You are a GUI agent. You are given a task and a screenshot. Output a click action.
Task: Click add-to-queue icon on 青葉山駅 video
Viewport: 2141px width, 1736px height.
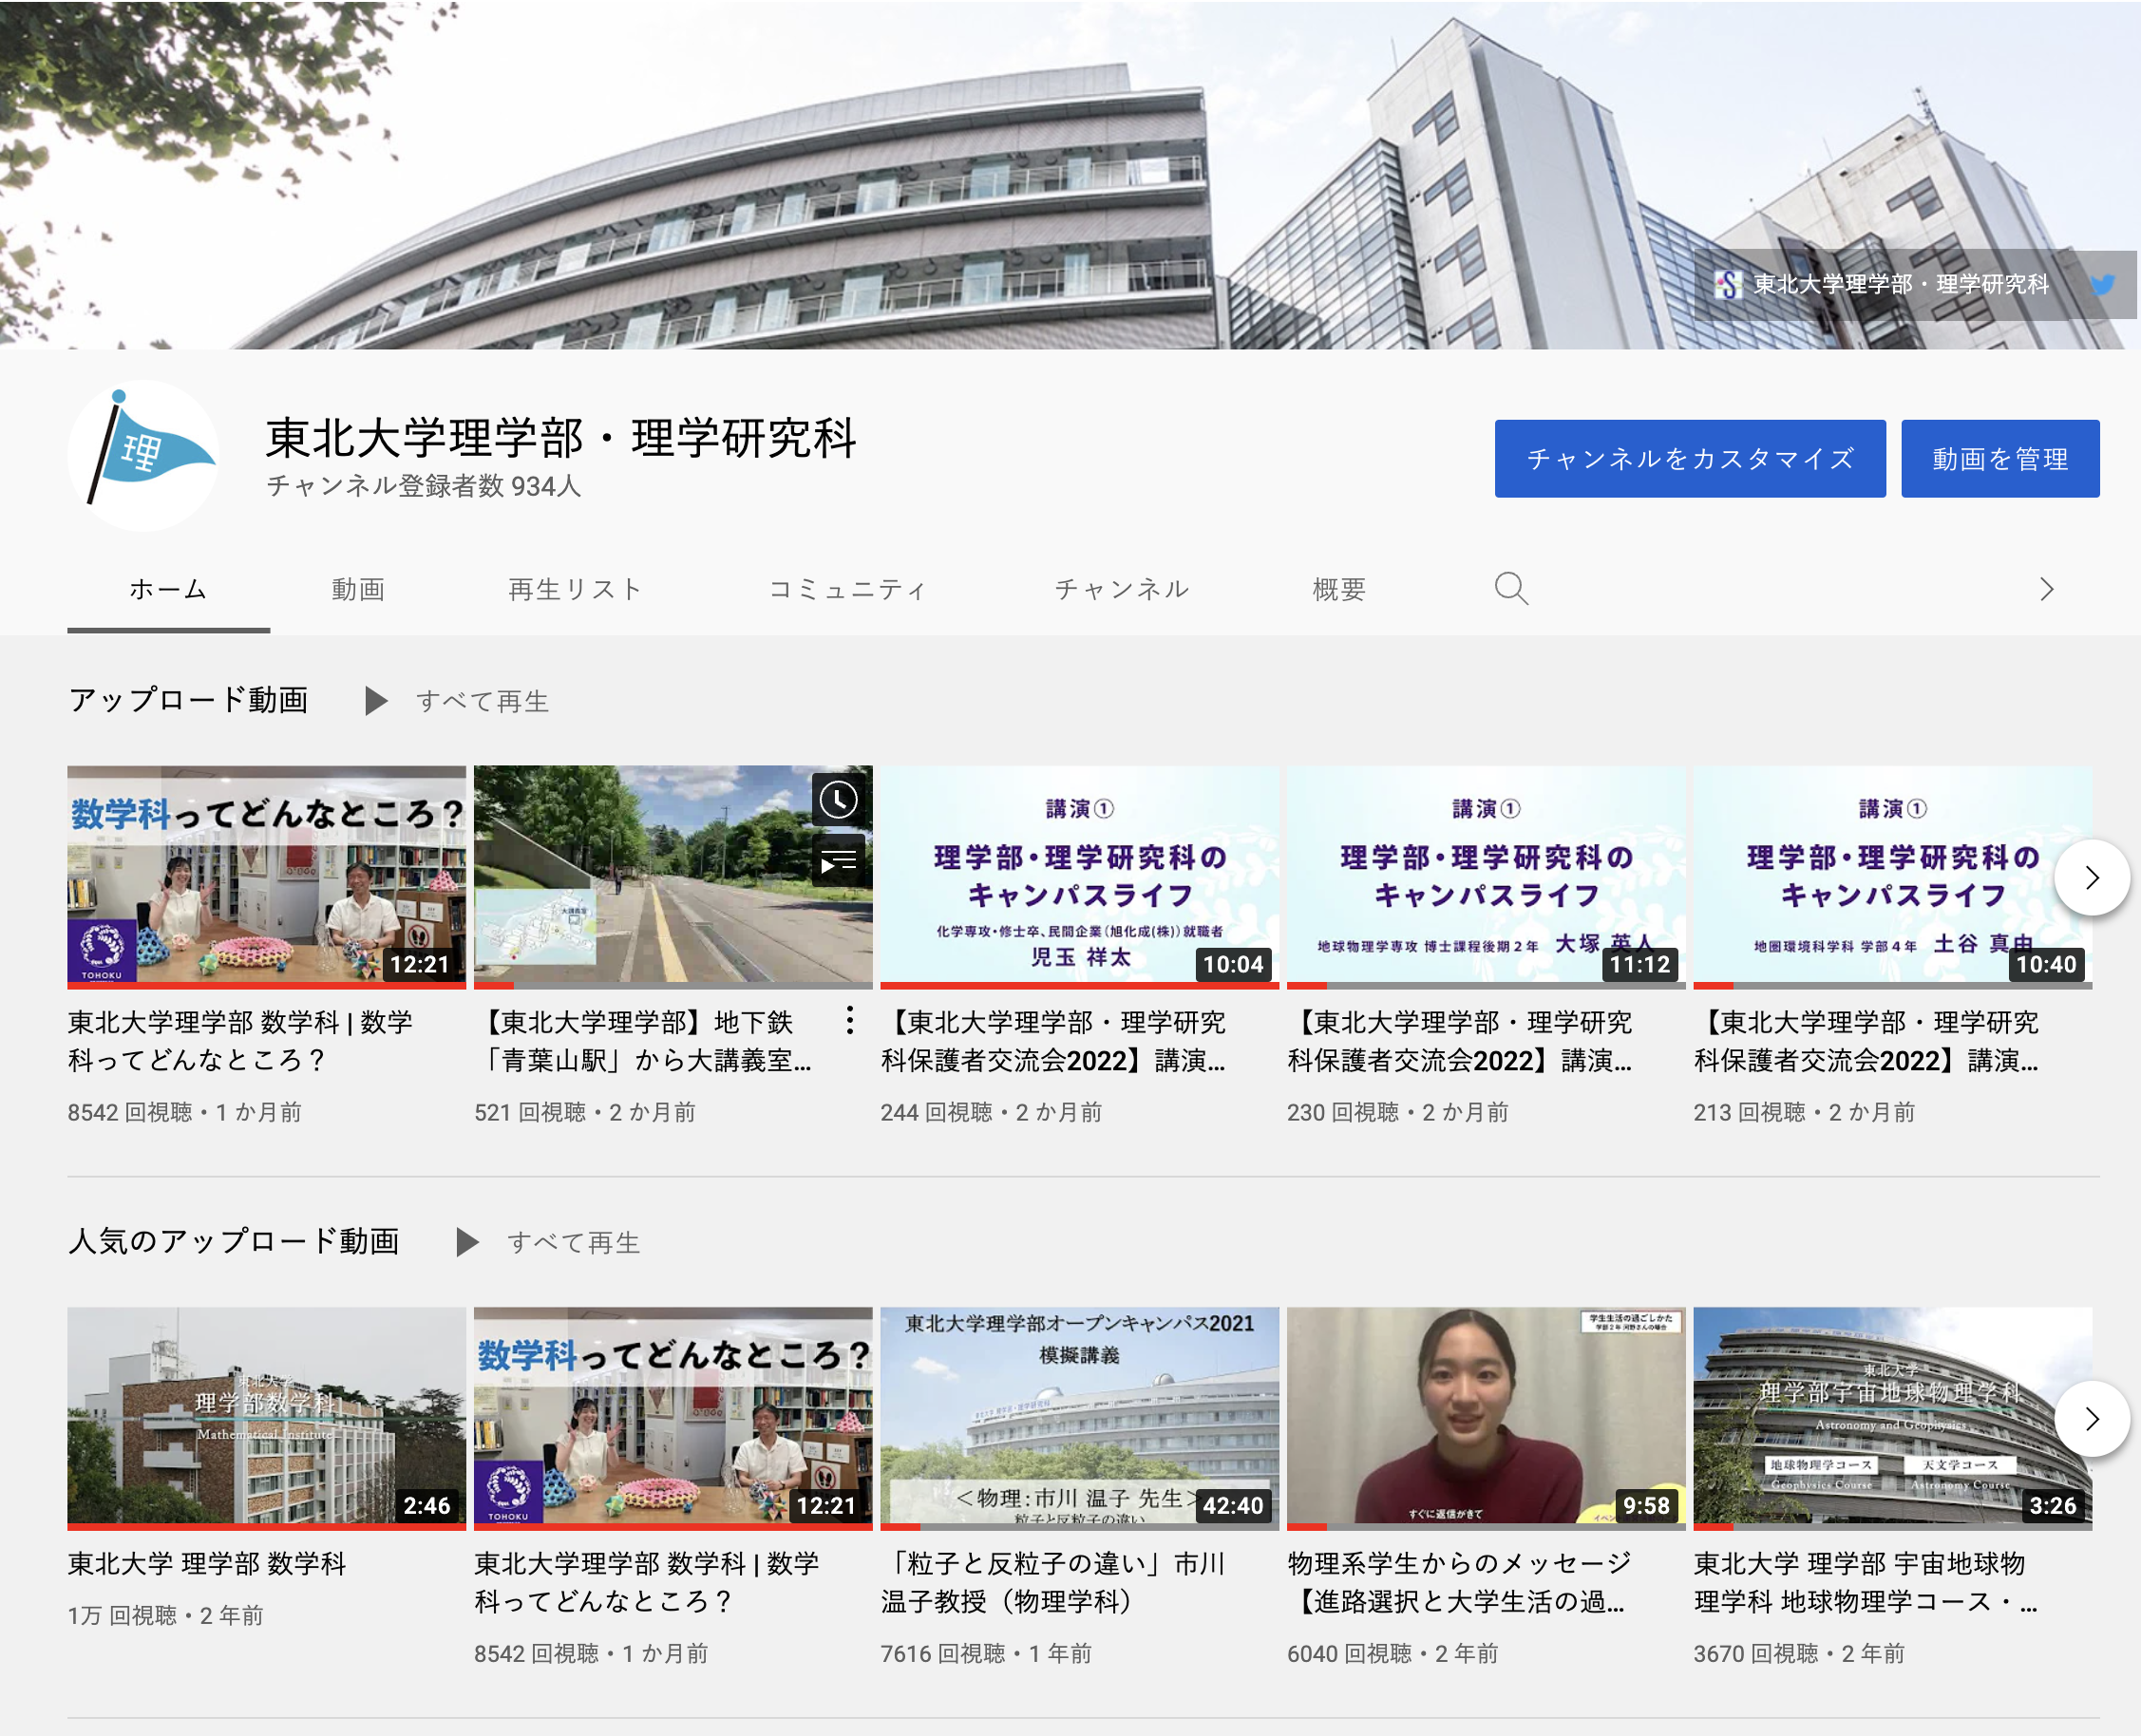point(838,860)
